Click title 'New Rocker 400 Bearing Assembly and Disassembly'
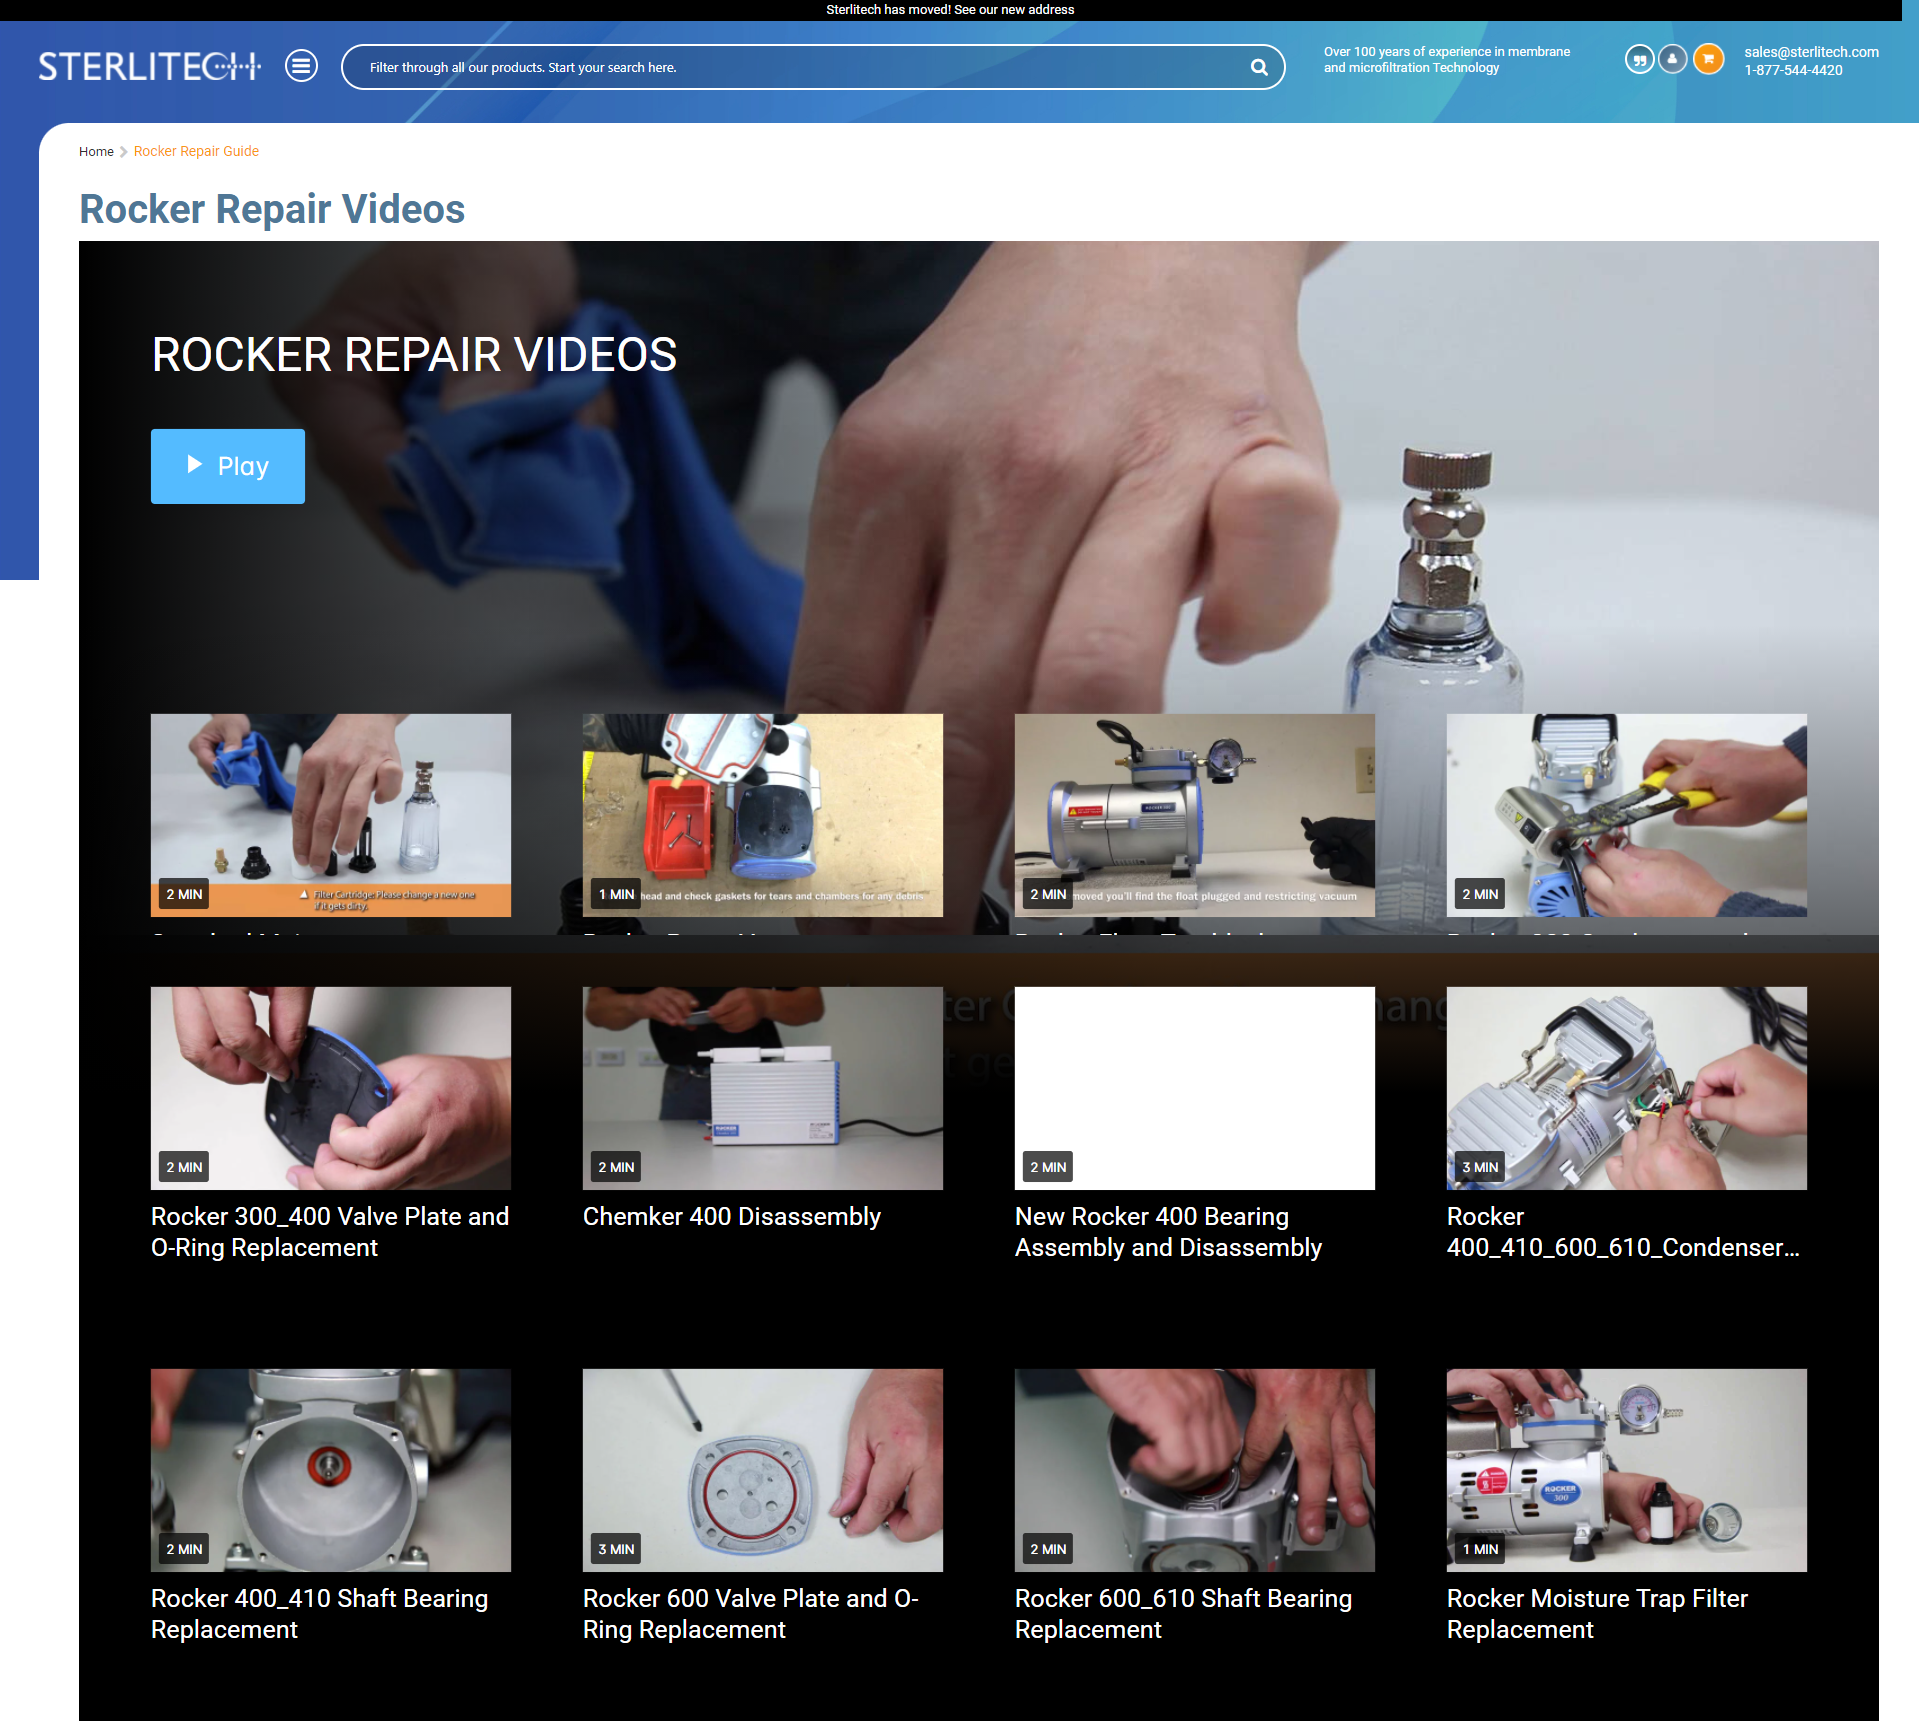Image resolution: width=1919 pixels, height=1721 pixels. coord(1168,1232)
